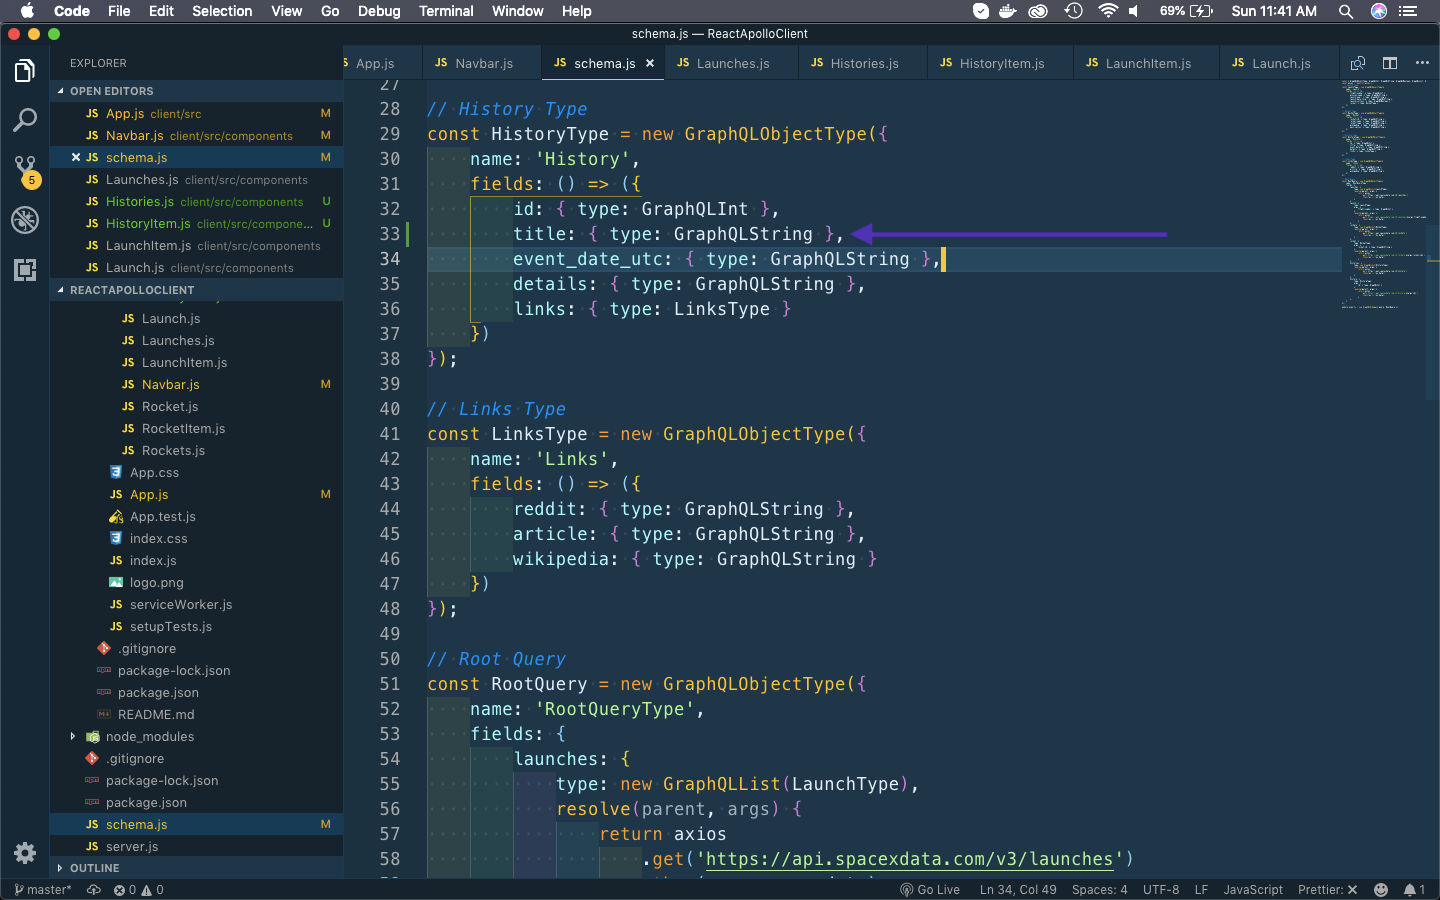Open App.css in the file tree
1440x900 pixels.
pos(196,473)
